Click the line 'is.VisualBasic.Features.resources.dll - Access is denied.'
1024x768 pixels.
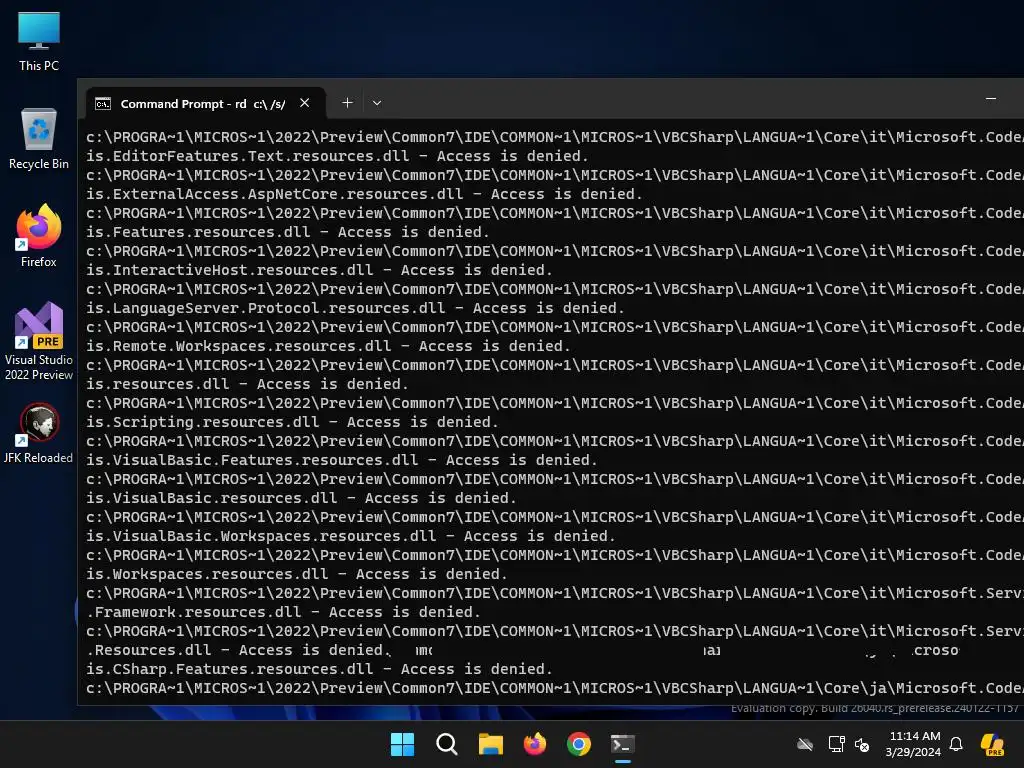pyautogui.click(x=342, y=460)
